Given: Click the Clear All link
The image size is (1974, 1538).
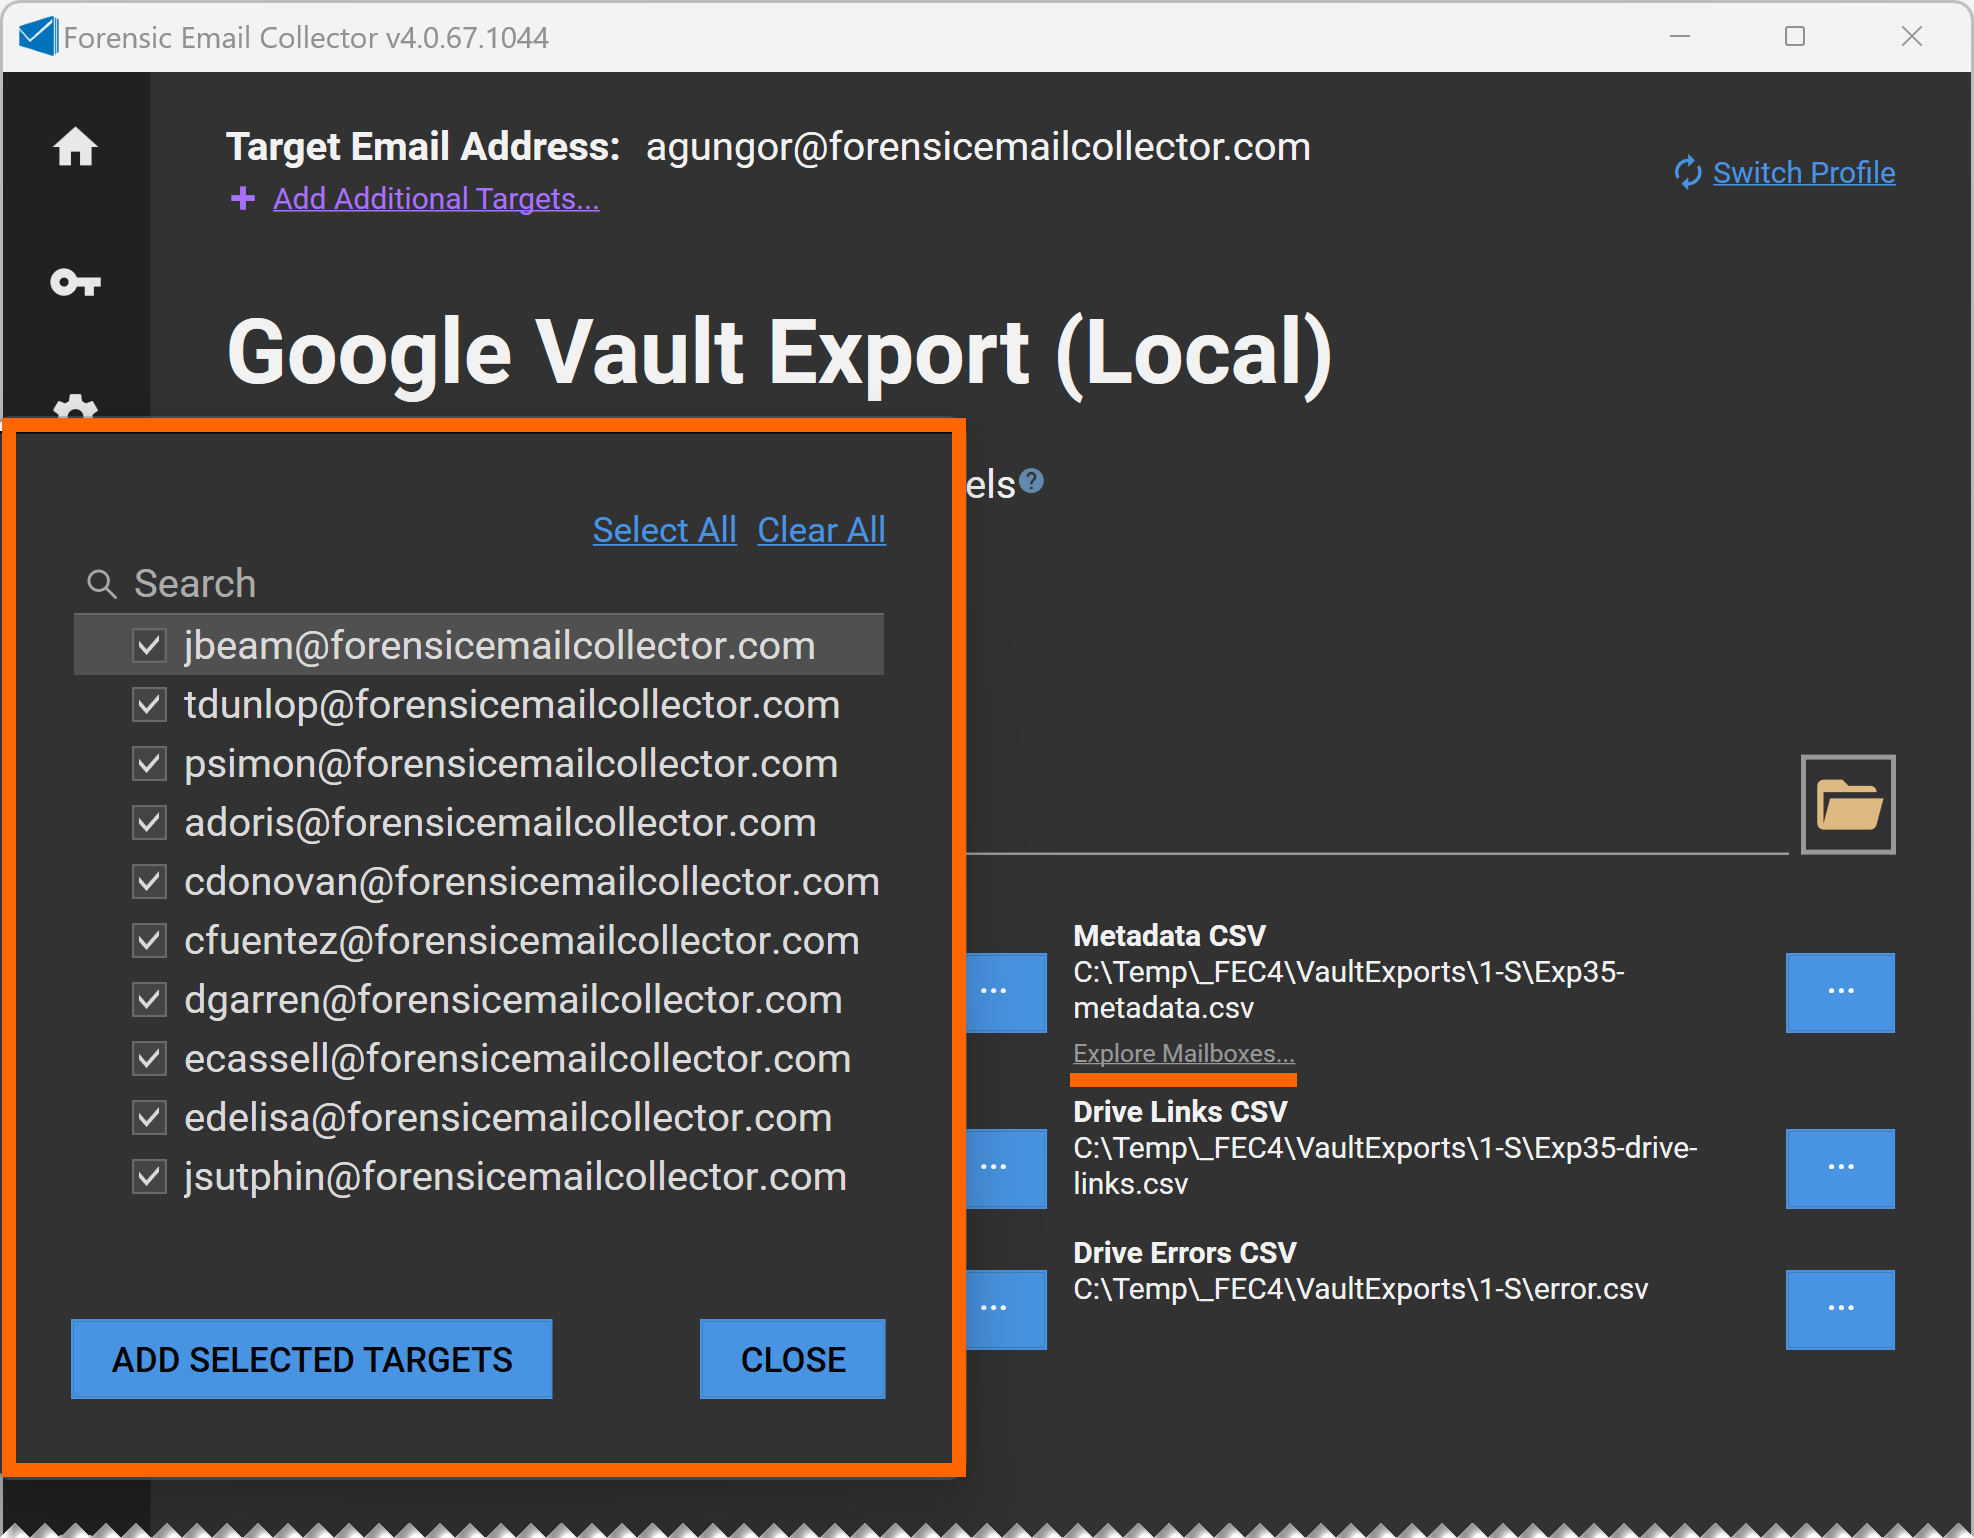Looking at the screenshot, I should (x=821, y=530).
